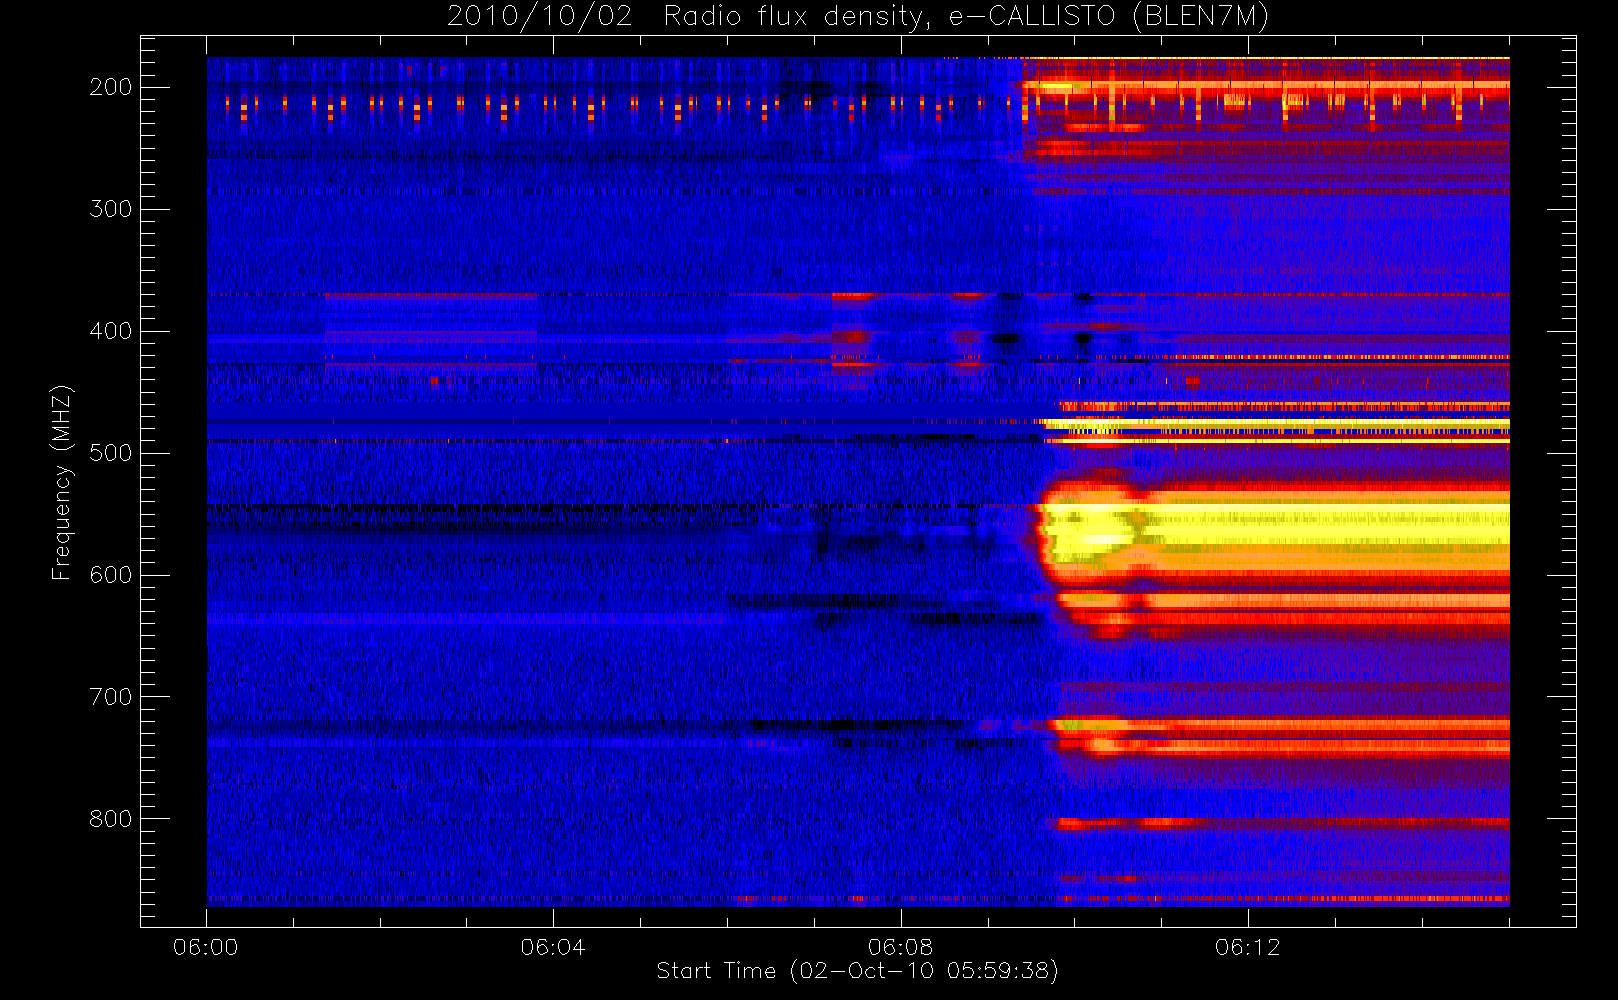
Task: Select the 500 frequency tick label
Action: coord(111,453)
